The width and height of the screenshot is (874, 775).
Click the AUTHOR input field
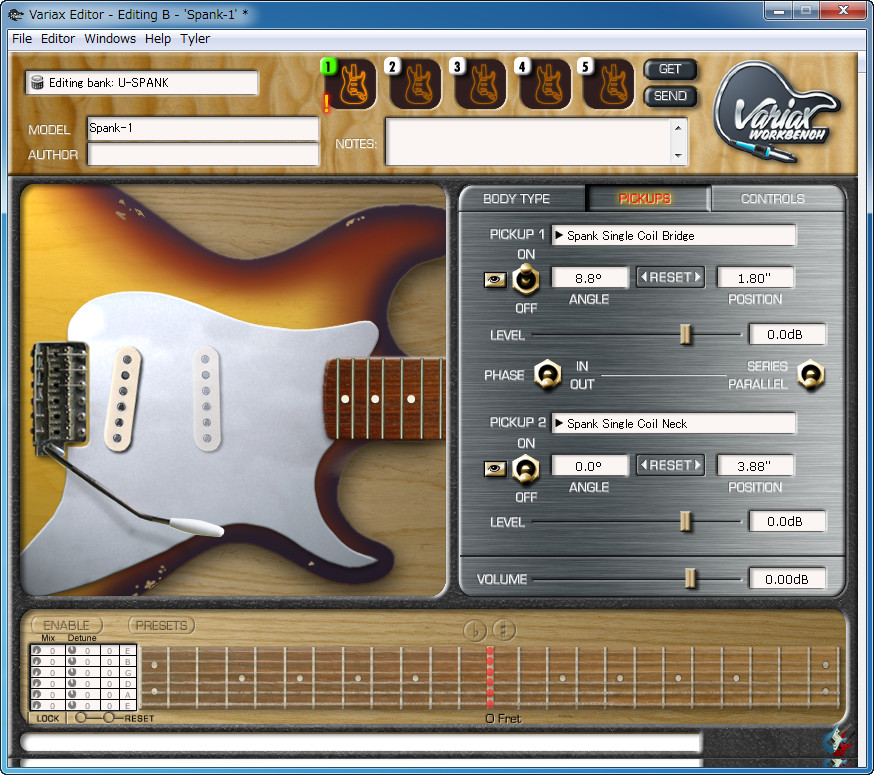coord(203,154)
